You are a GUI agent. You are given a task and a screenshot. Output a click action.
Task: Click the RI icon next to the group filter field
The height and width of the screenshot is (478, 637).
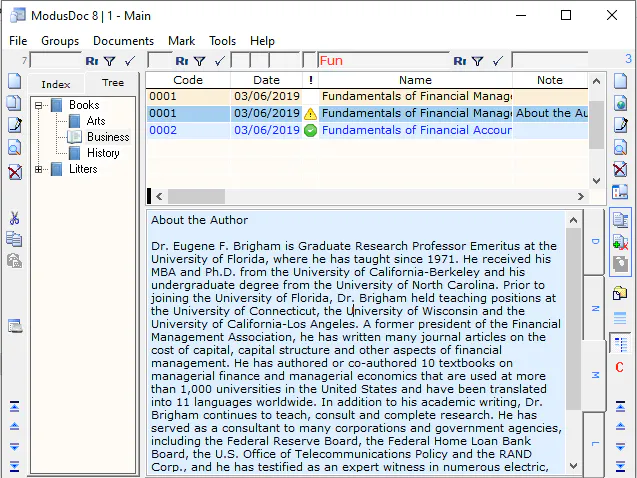tap(92, 61)
